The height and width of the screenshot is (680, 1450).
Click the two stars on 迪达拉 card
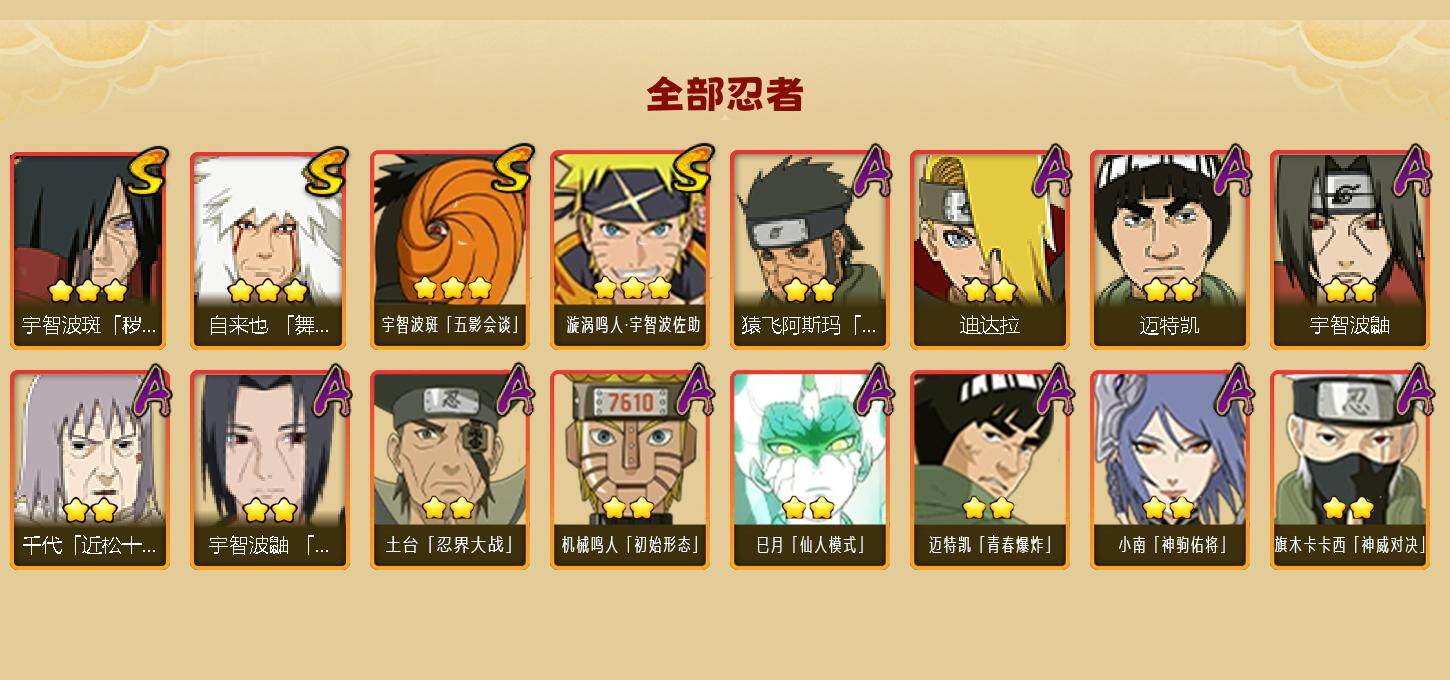point(989,291)
